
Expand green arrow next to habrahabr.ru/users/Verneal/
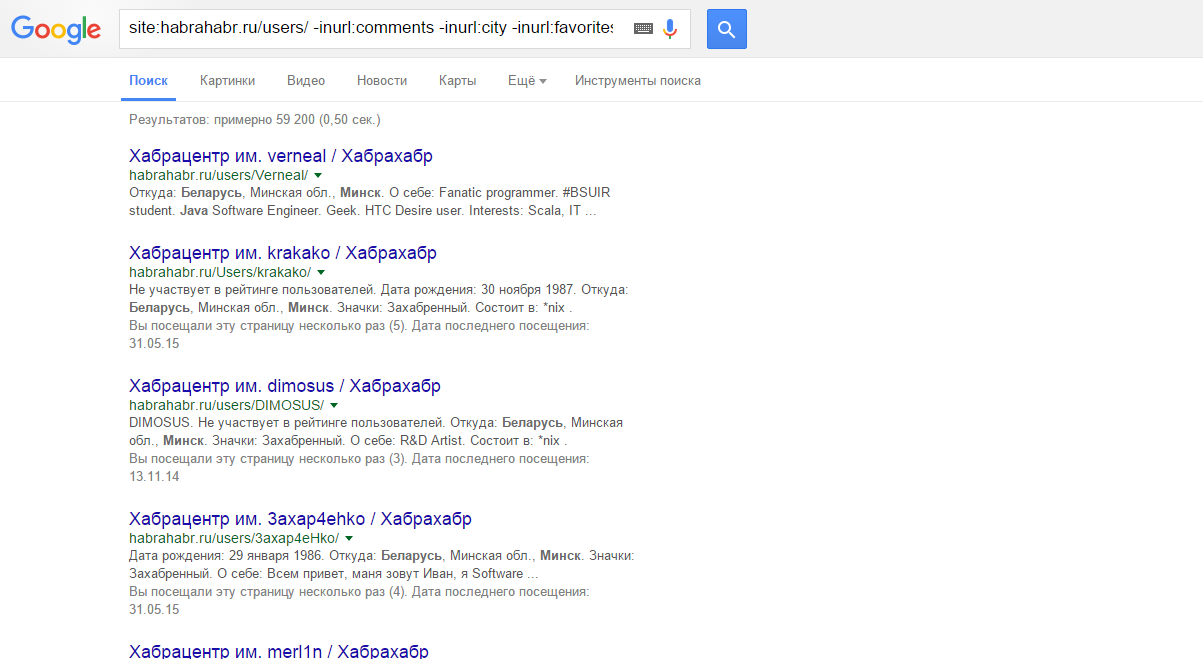(x=318, y=175)
